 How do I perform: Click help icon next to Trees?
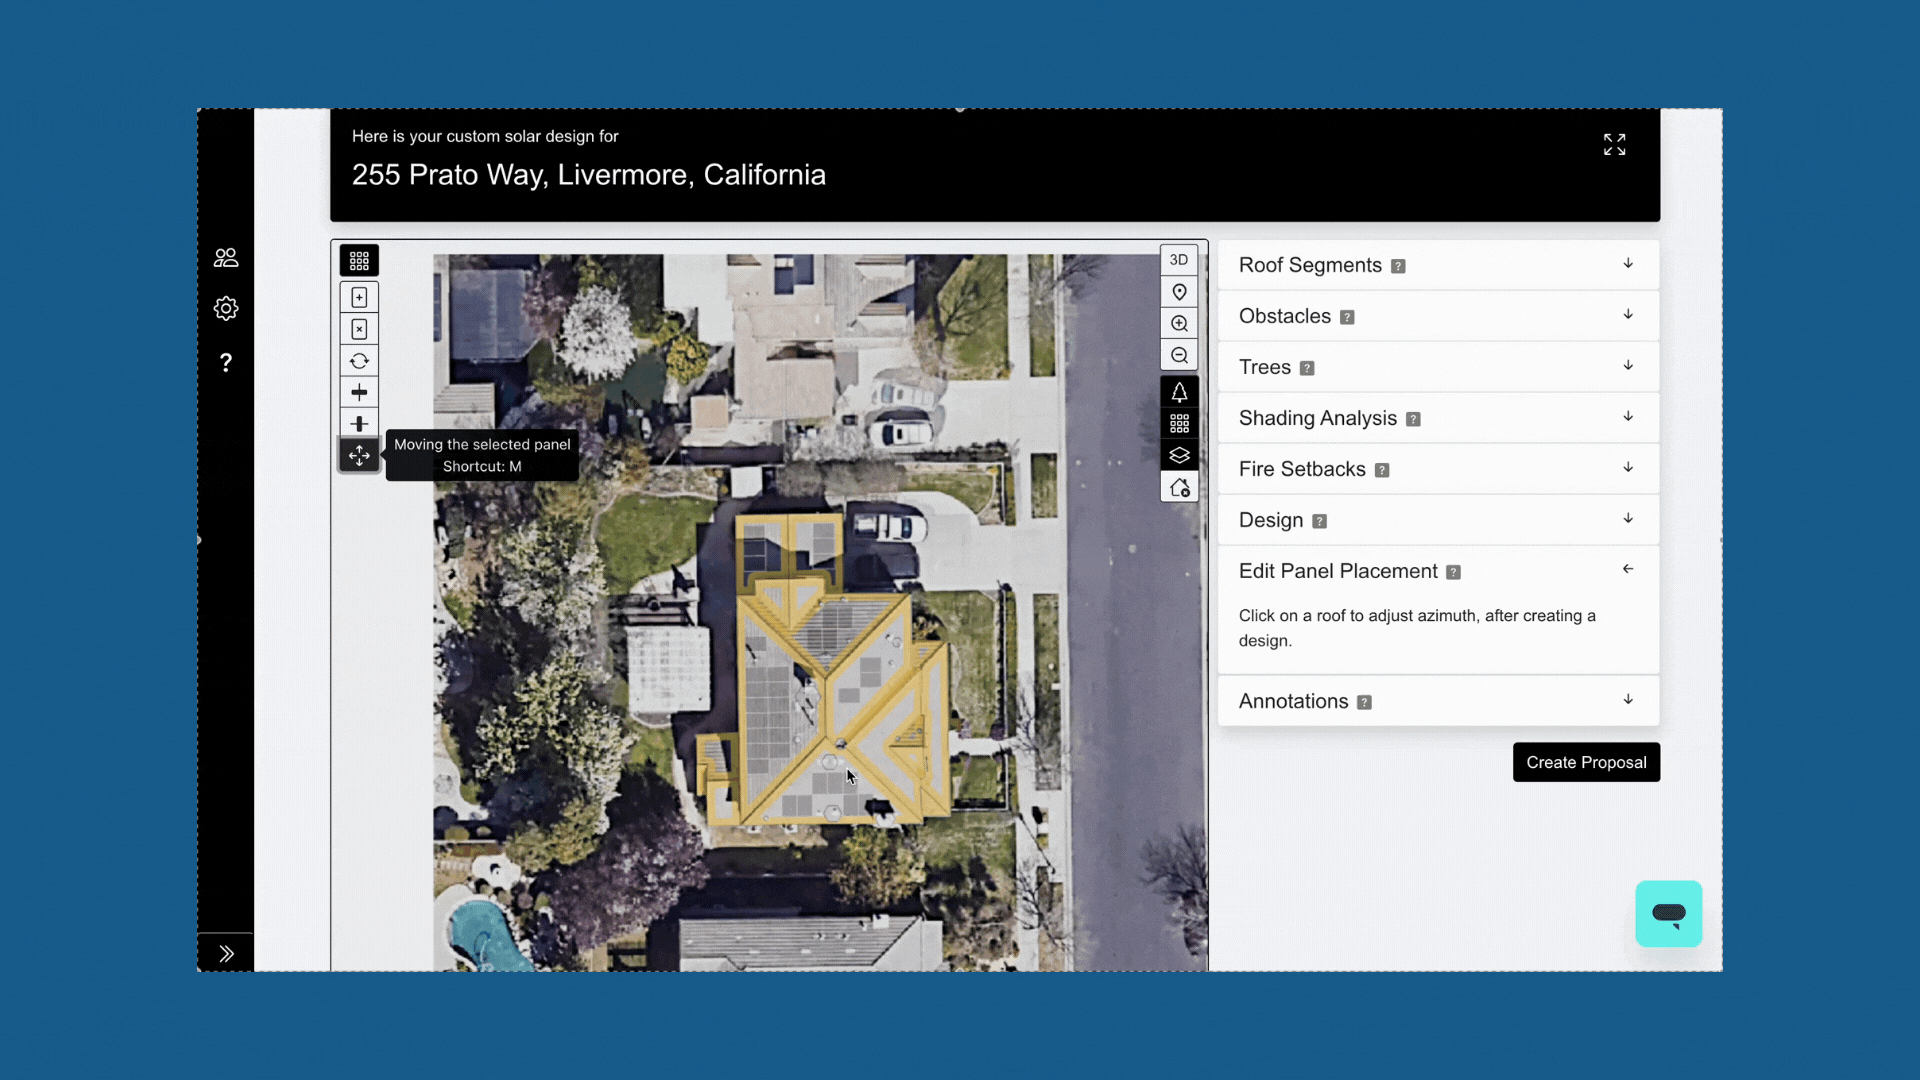point(1307,369)
